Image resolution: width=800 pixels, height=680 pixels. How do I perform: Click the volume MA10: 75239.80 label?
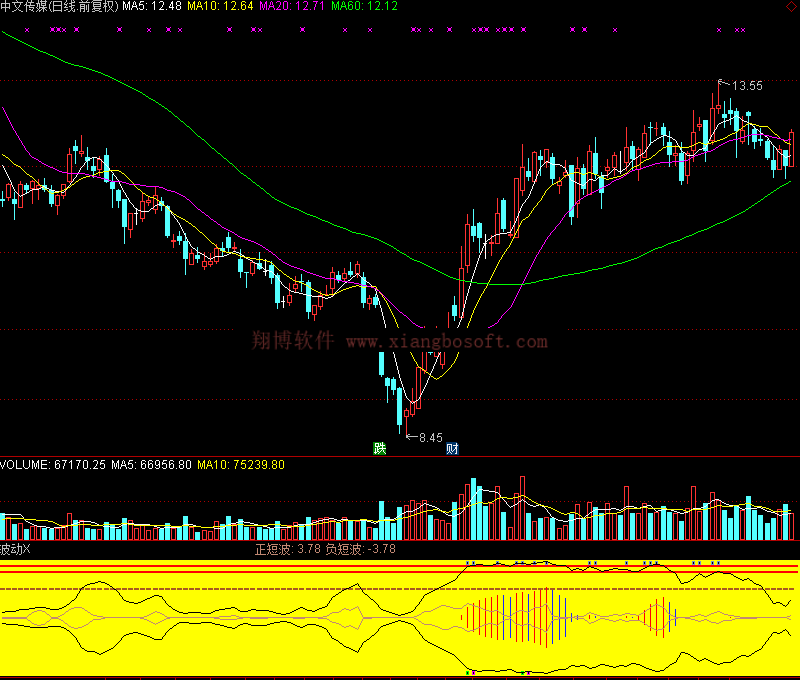coord(241,465)
